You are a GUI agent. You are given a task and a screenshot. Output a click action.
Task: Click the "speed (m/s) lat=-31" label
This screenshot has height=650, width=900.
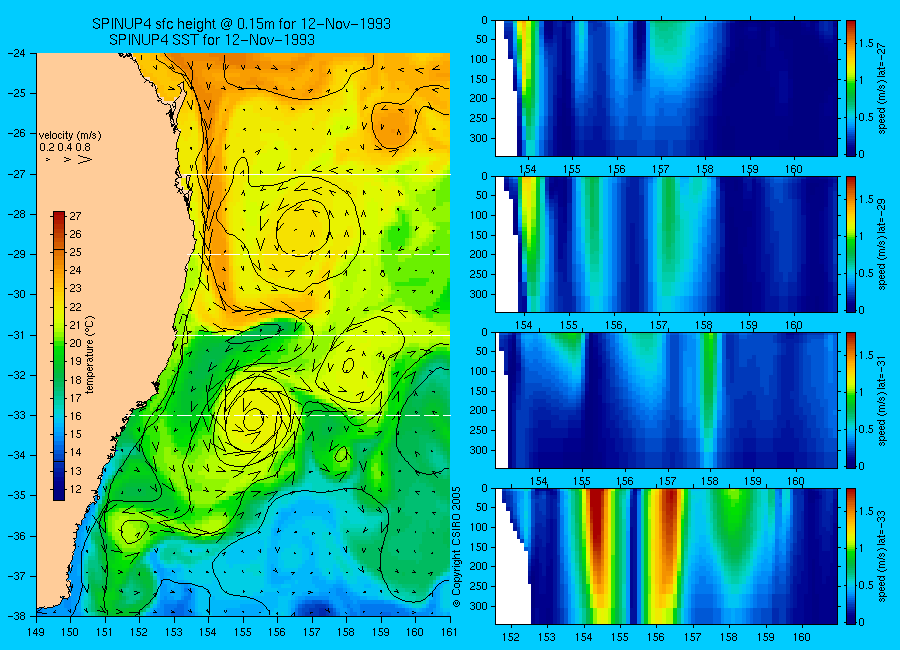click(882, 400)
